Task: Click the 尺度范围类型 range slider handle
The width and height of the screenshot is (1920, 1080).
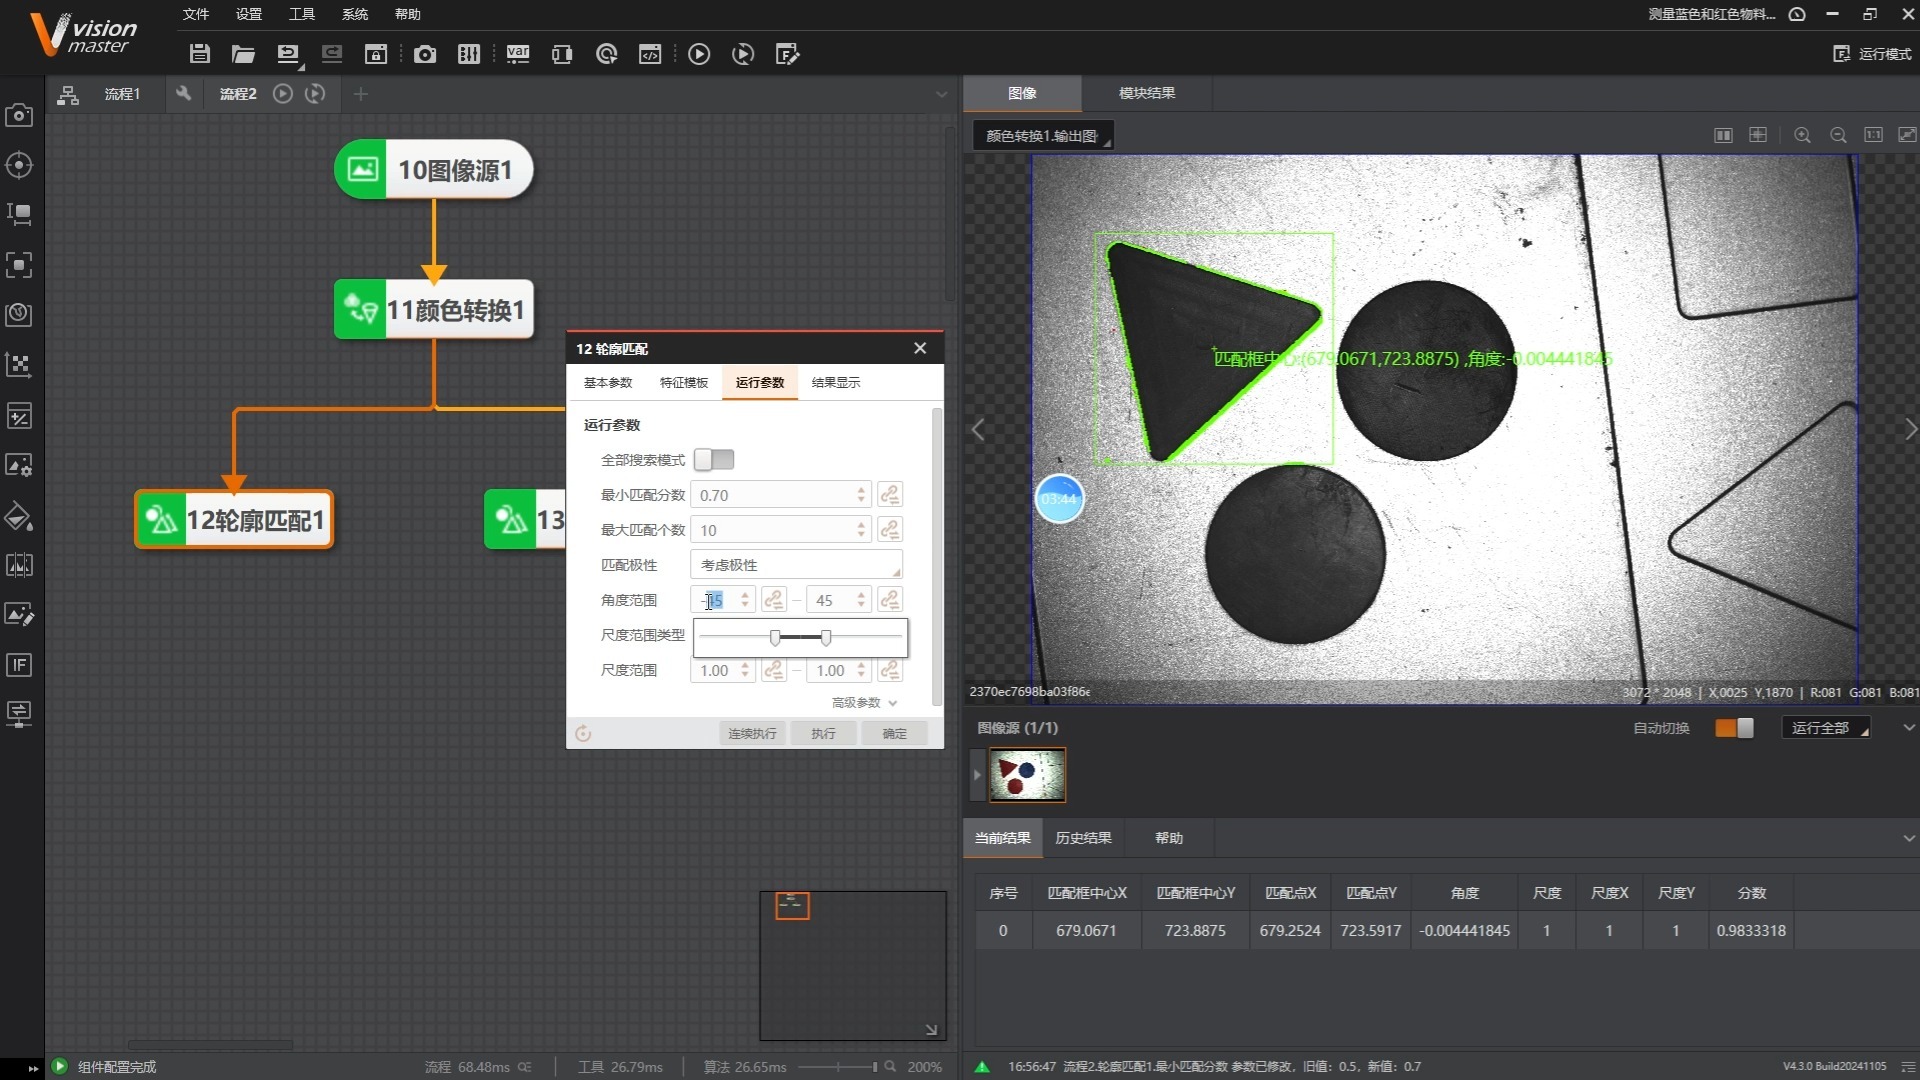Action: pyautogui.click(x=775, y=638)
